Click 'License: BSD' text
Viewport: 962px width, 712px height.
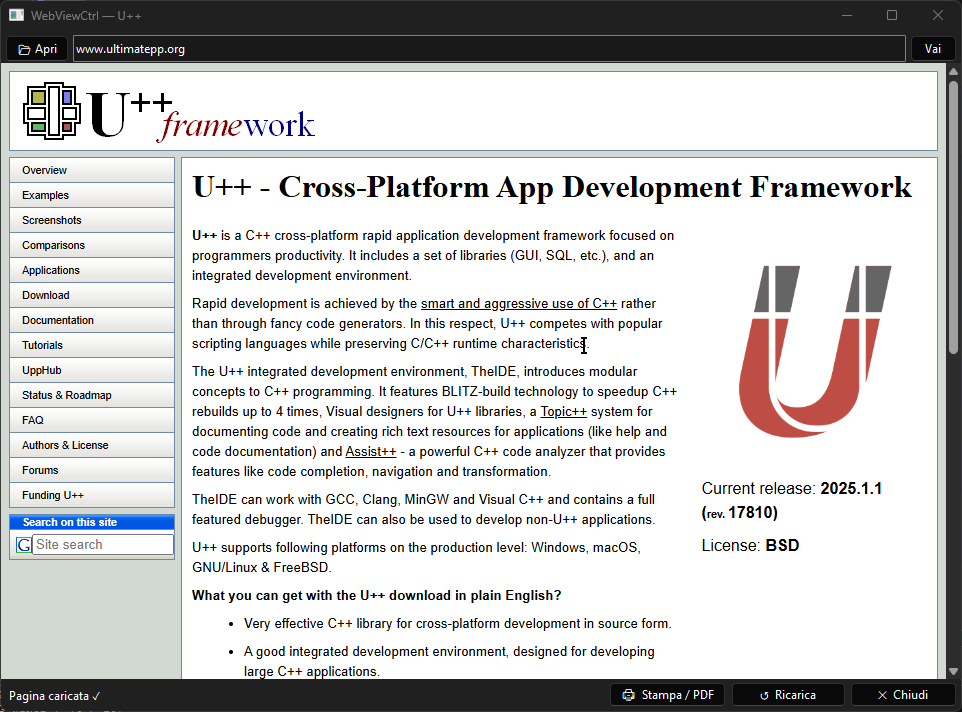pos(750,545)
